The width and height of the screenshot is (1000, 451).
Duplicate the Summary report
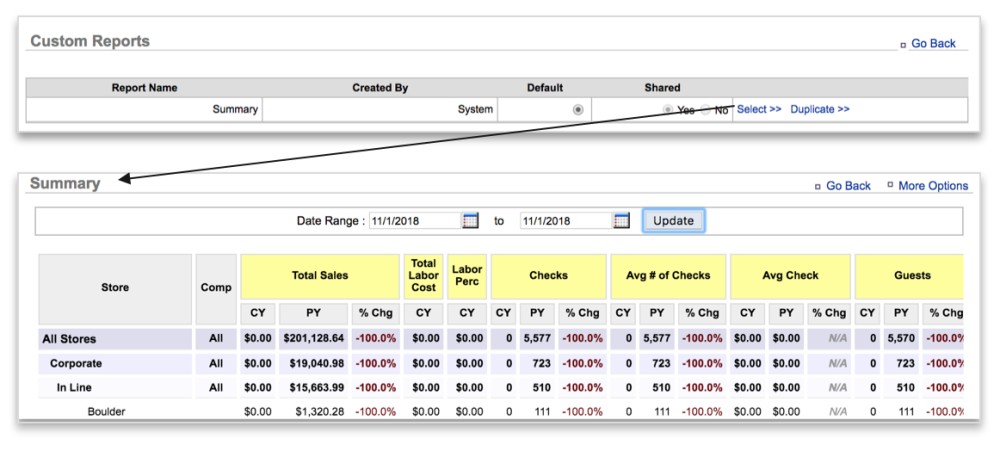pyautogui.click(x=820, y=109)
